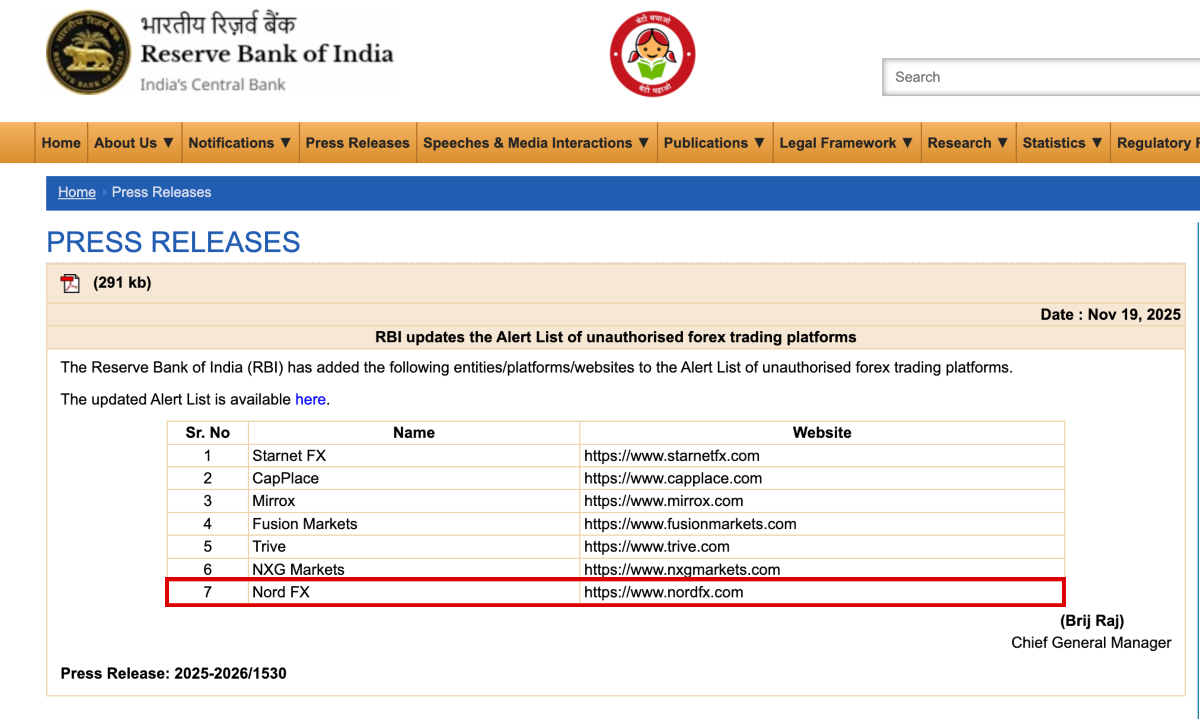The height and width of the screenshot is (719, 1200).
Task: Expand the Publications dropdown menu
Action: point(714,143)
